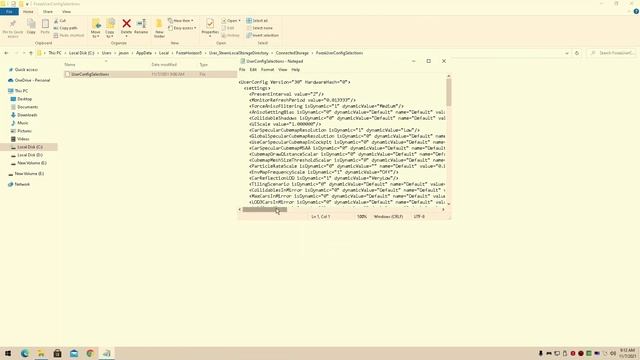Open Desktop in navigation pane
Screen dimensions: 640x360
point(24,99)
